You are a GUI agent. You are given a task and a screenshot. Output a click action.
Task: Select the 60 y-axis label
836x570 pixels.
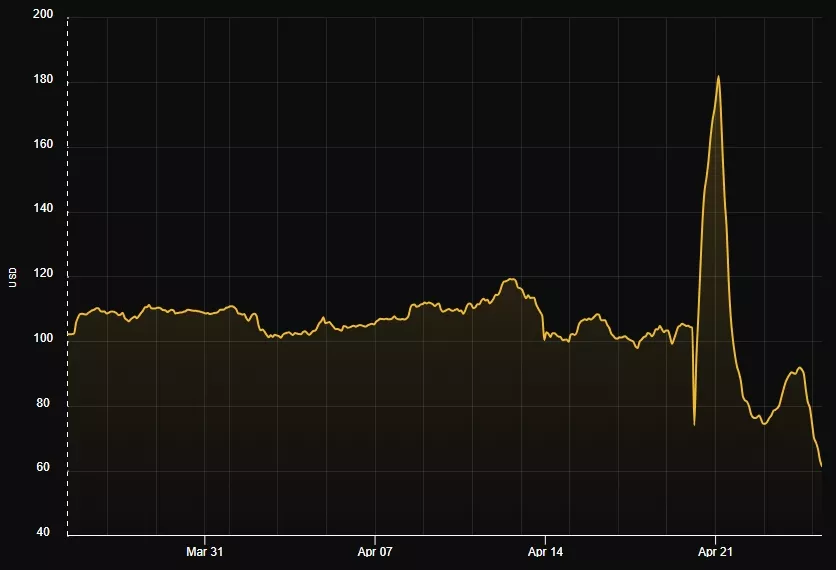point(43,467)
